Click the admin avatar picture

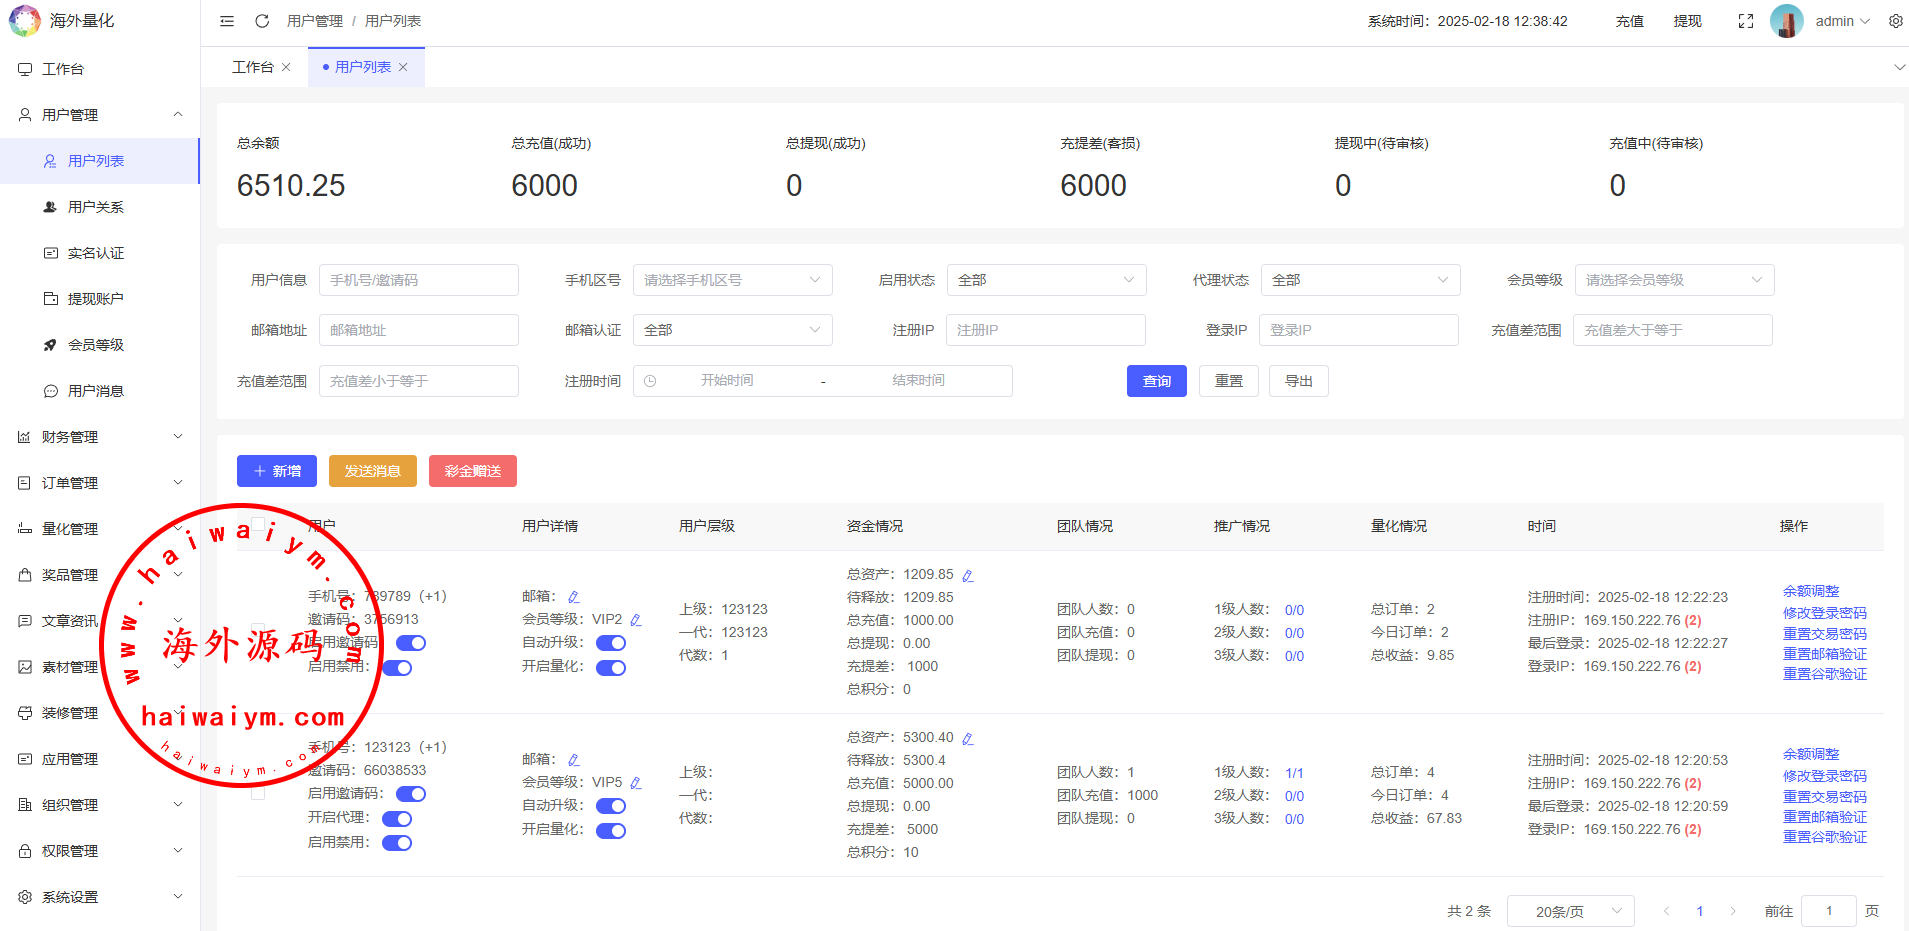(x=1786, y=21)
